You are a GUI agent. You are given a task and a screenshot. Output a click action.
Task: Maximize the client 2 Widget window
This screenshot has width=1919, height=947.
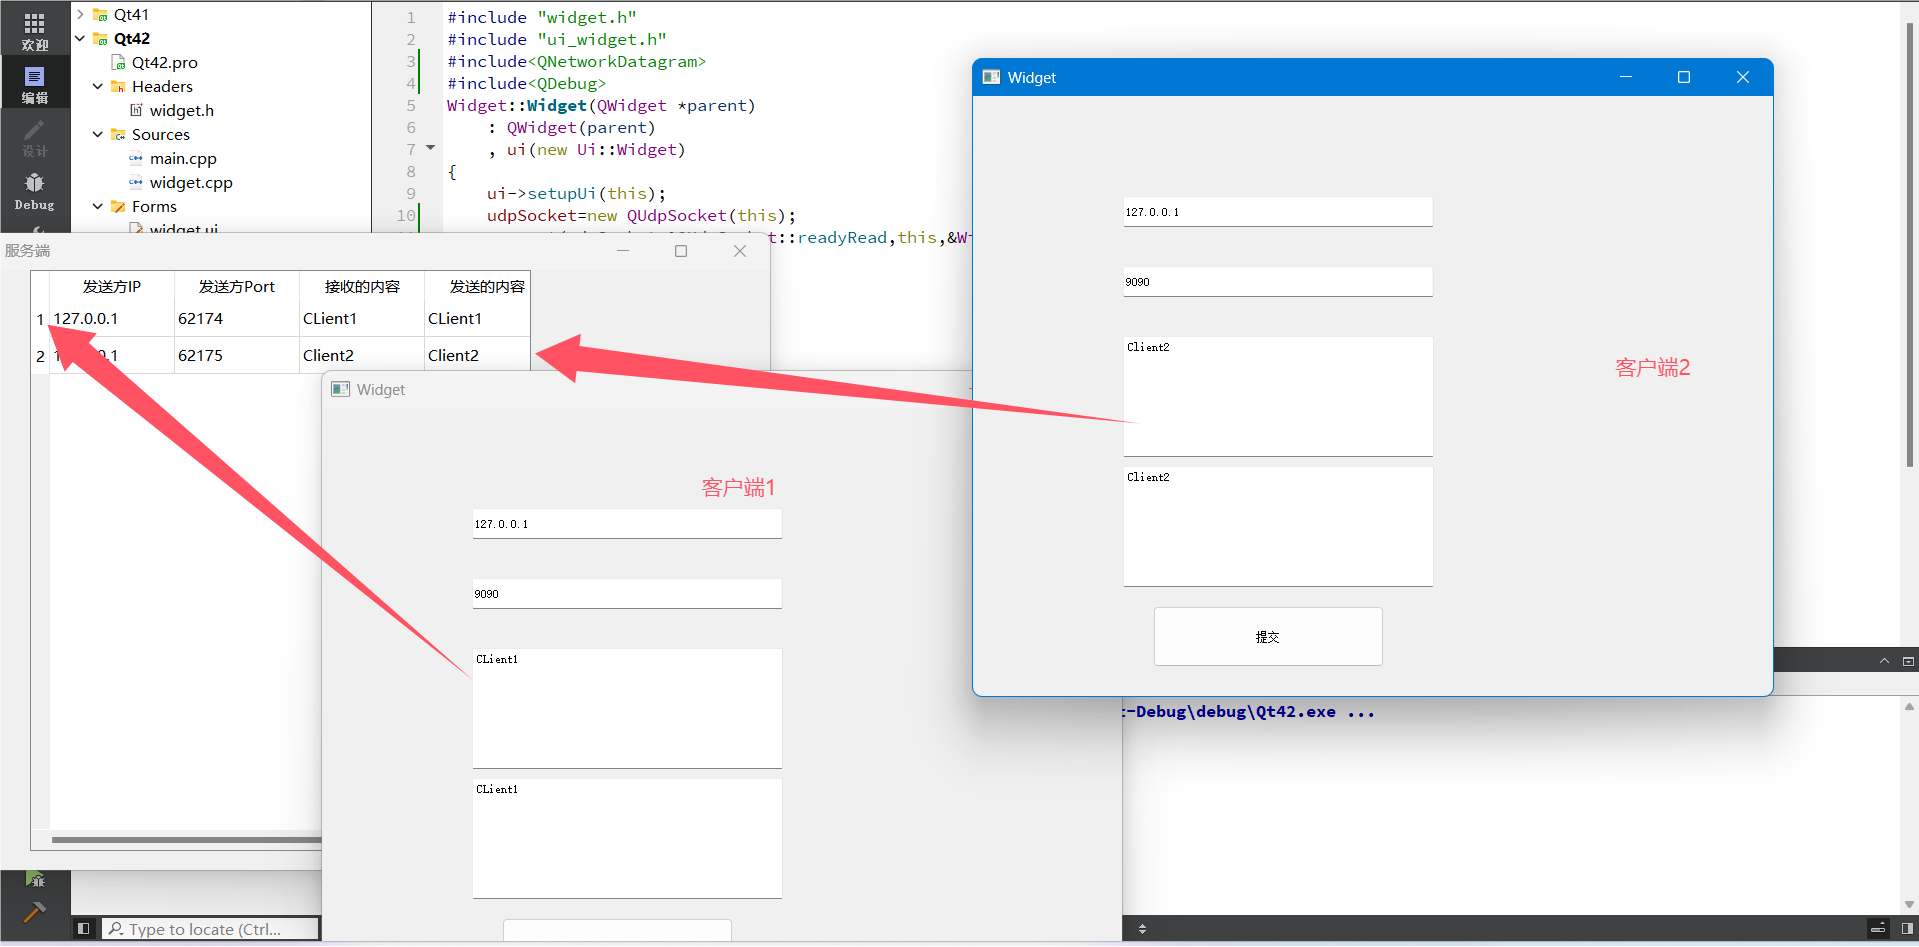pos(1684,77)
